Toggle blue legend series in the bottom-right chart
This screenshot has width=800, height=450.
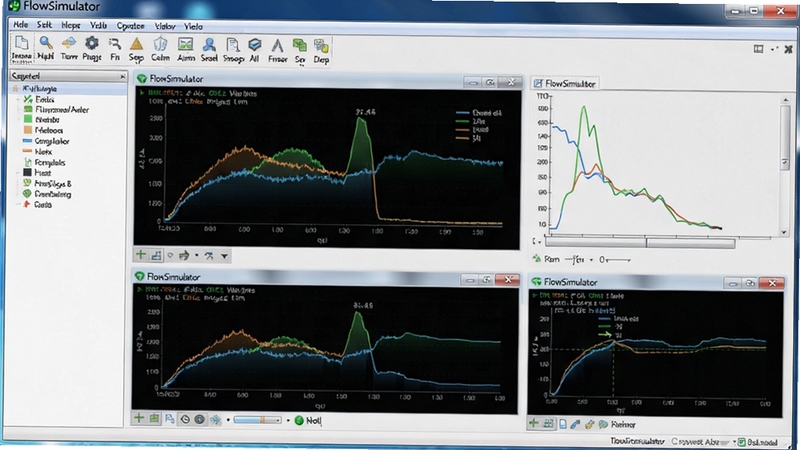point(617,318)
